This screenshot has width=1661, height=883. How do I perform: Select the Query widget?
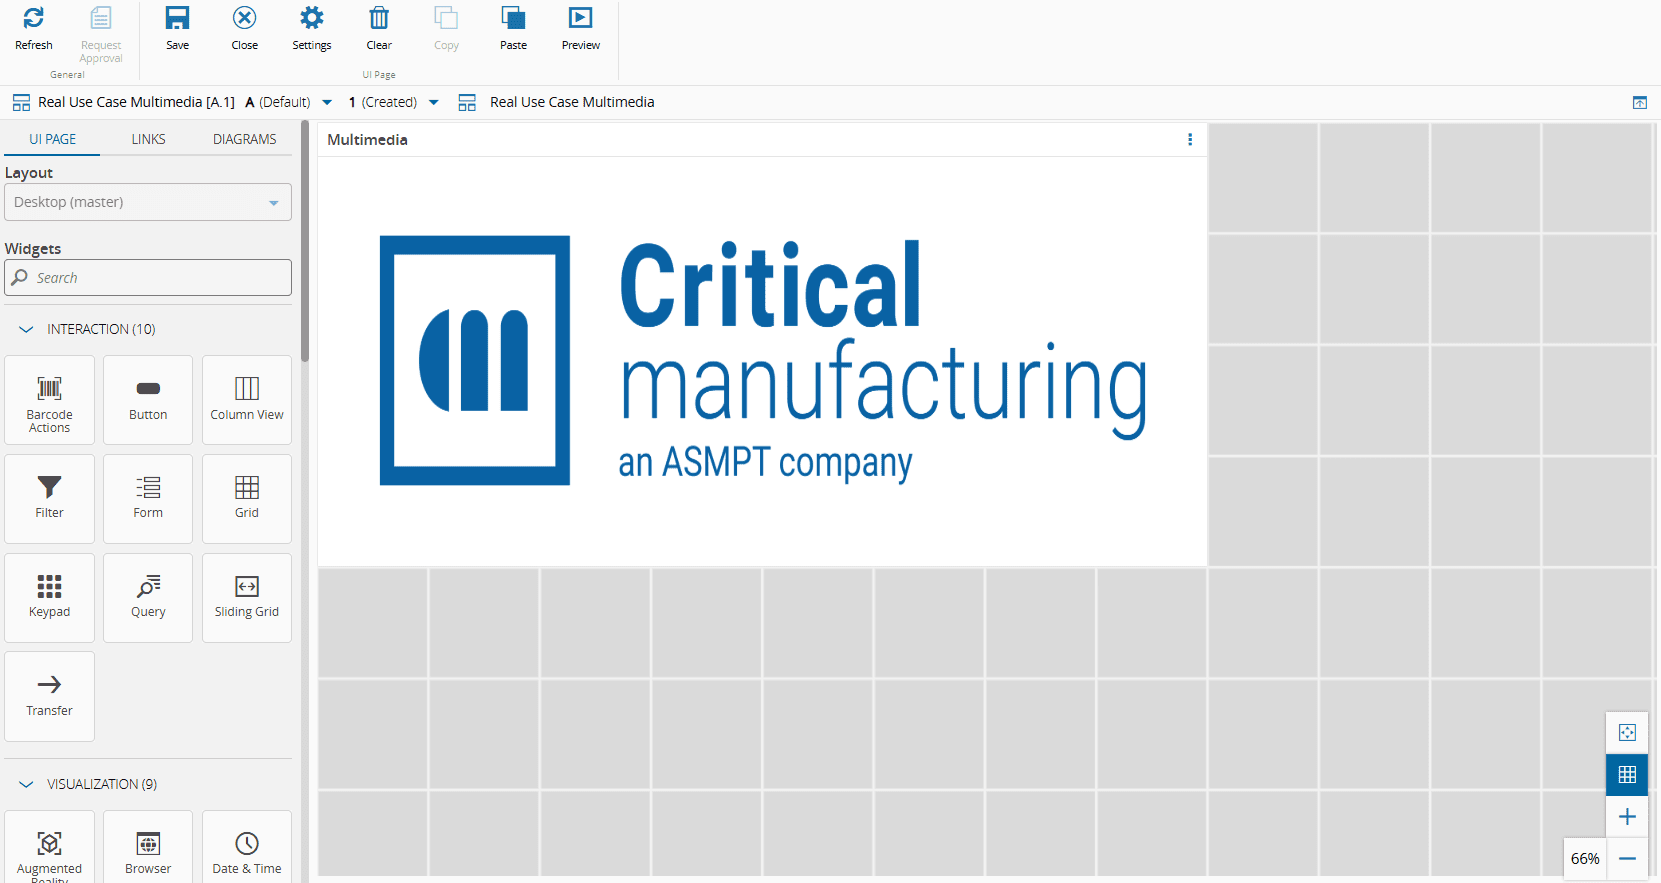[148, 598]
